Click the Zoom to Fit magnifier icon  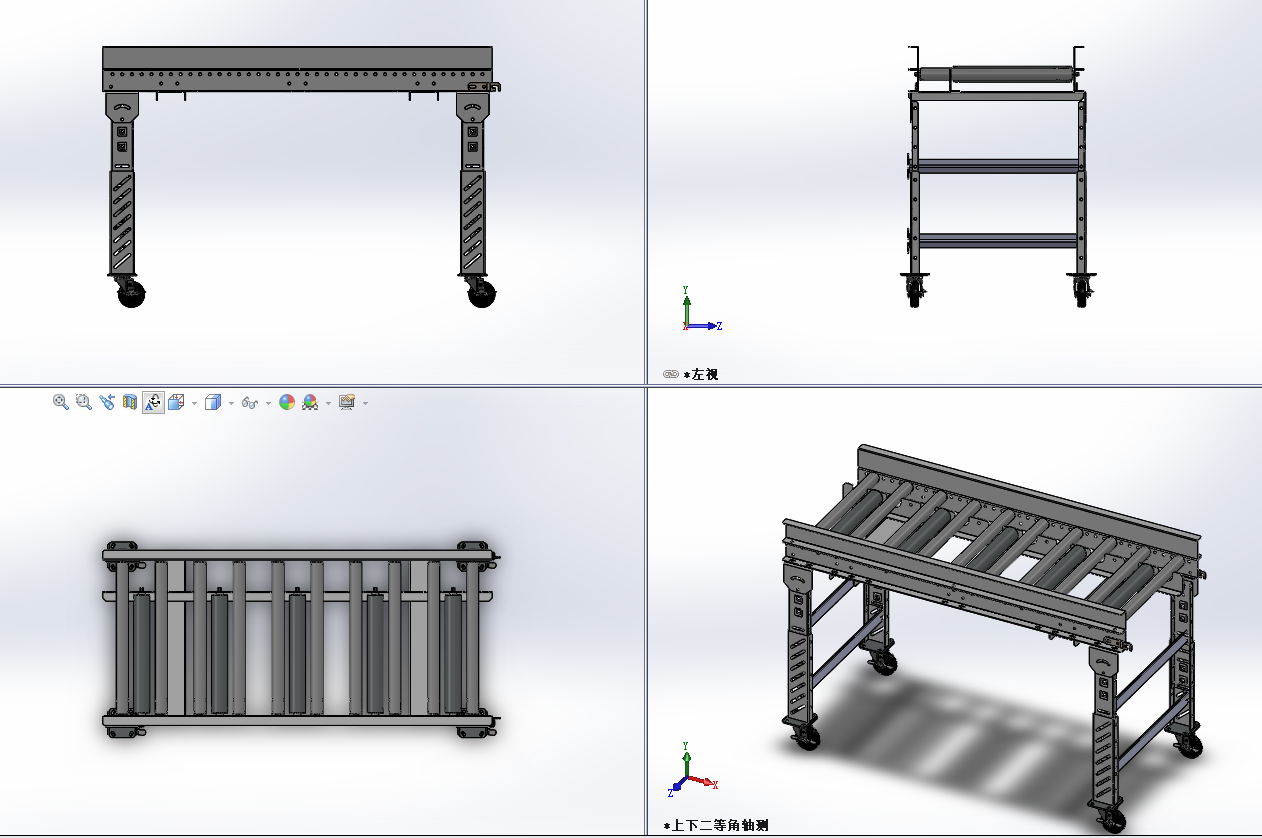(61, 402)
